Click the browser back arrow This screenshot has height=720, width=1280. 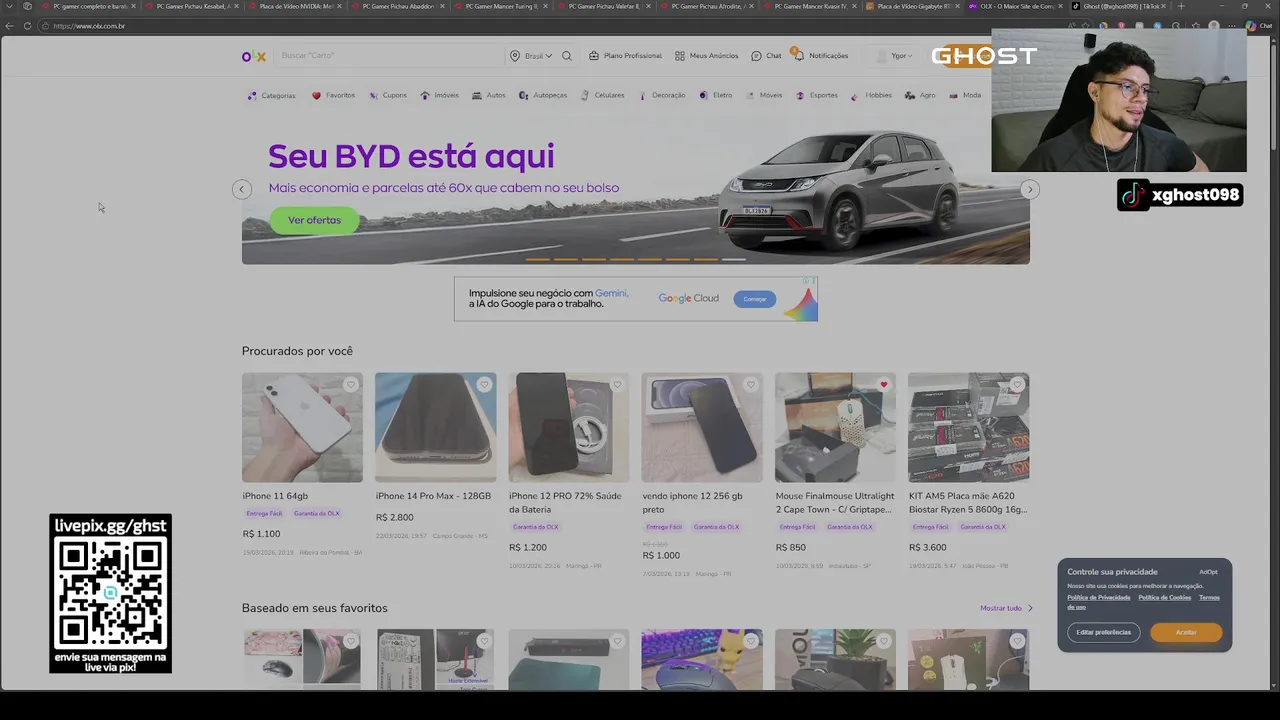10,26
